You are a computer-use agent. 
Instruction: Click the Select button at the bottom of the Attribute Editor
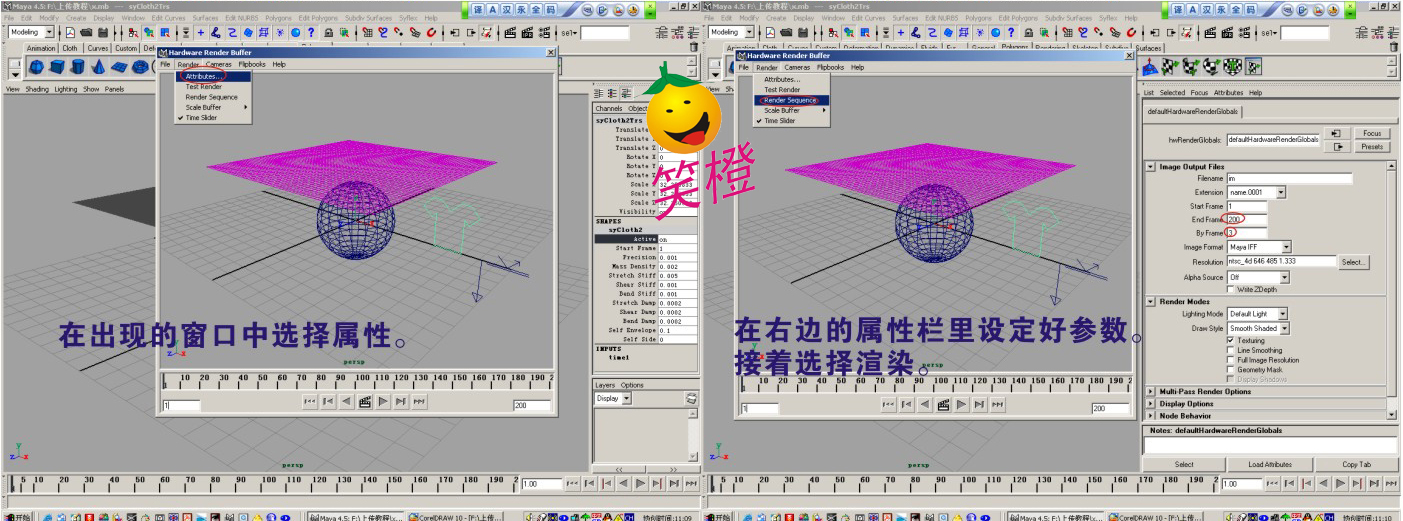(x=1184, y=464)
